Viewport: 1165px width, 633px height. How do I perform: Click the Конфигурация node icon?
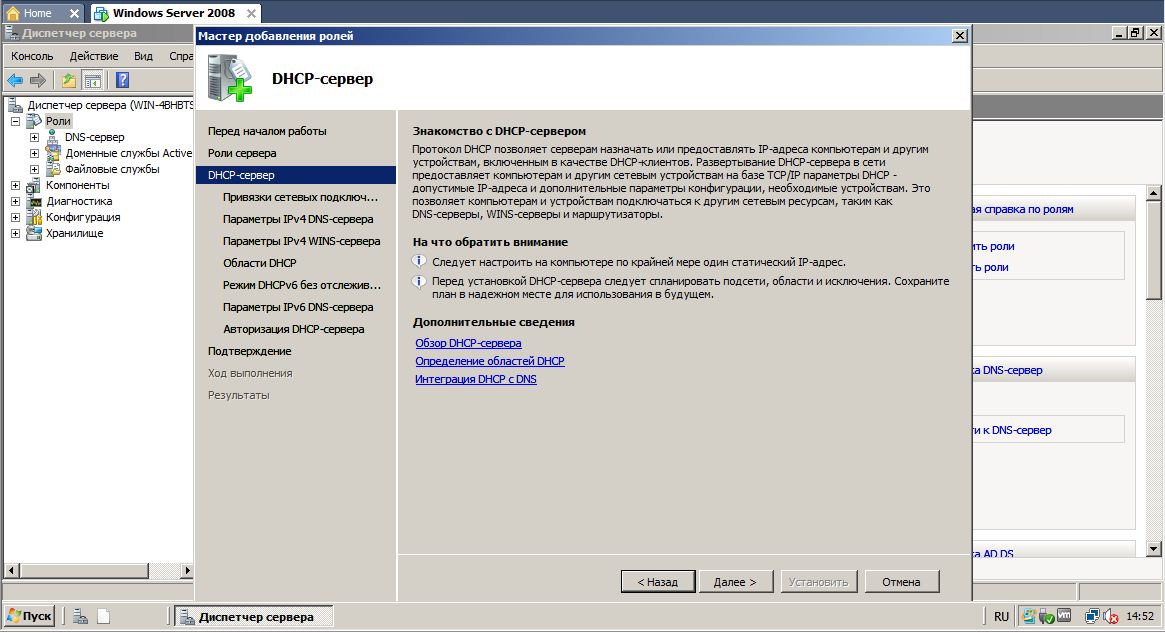[x=34, y=217]
